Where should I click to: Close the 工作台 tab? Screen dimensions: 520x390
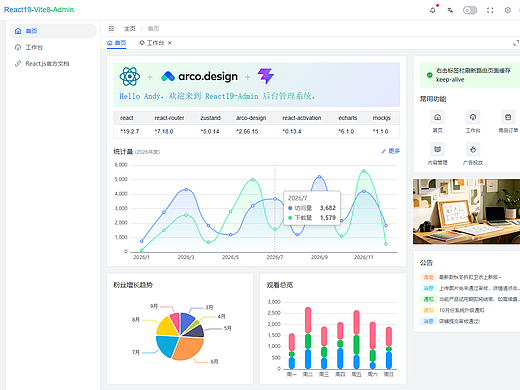[170, 43]
